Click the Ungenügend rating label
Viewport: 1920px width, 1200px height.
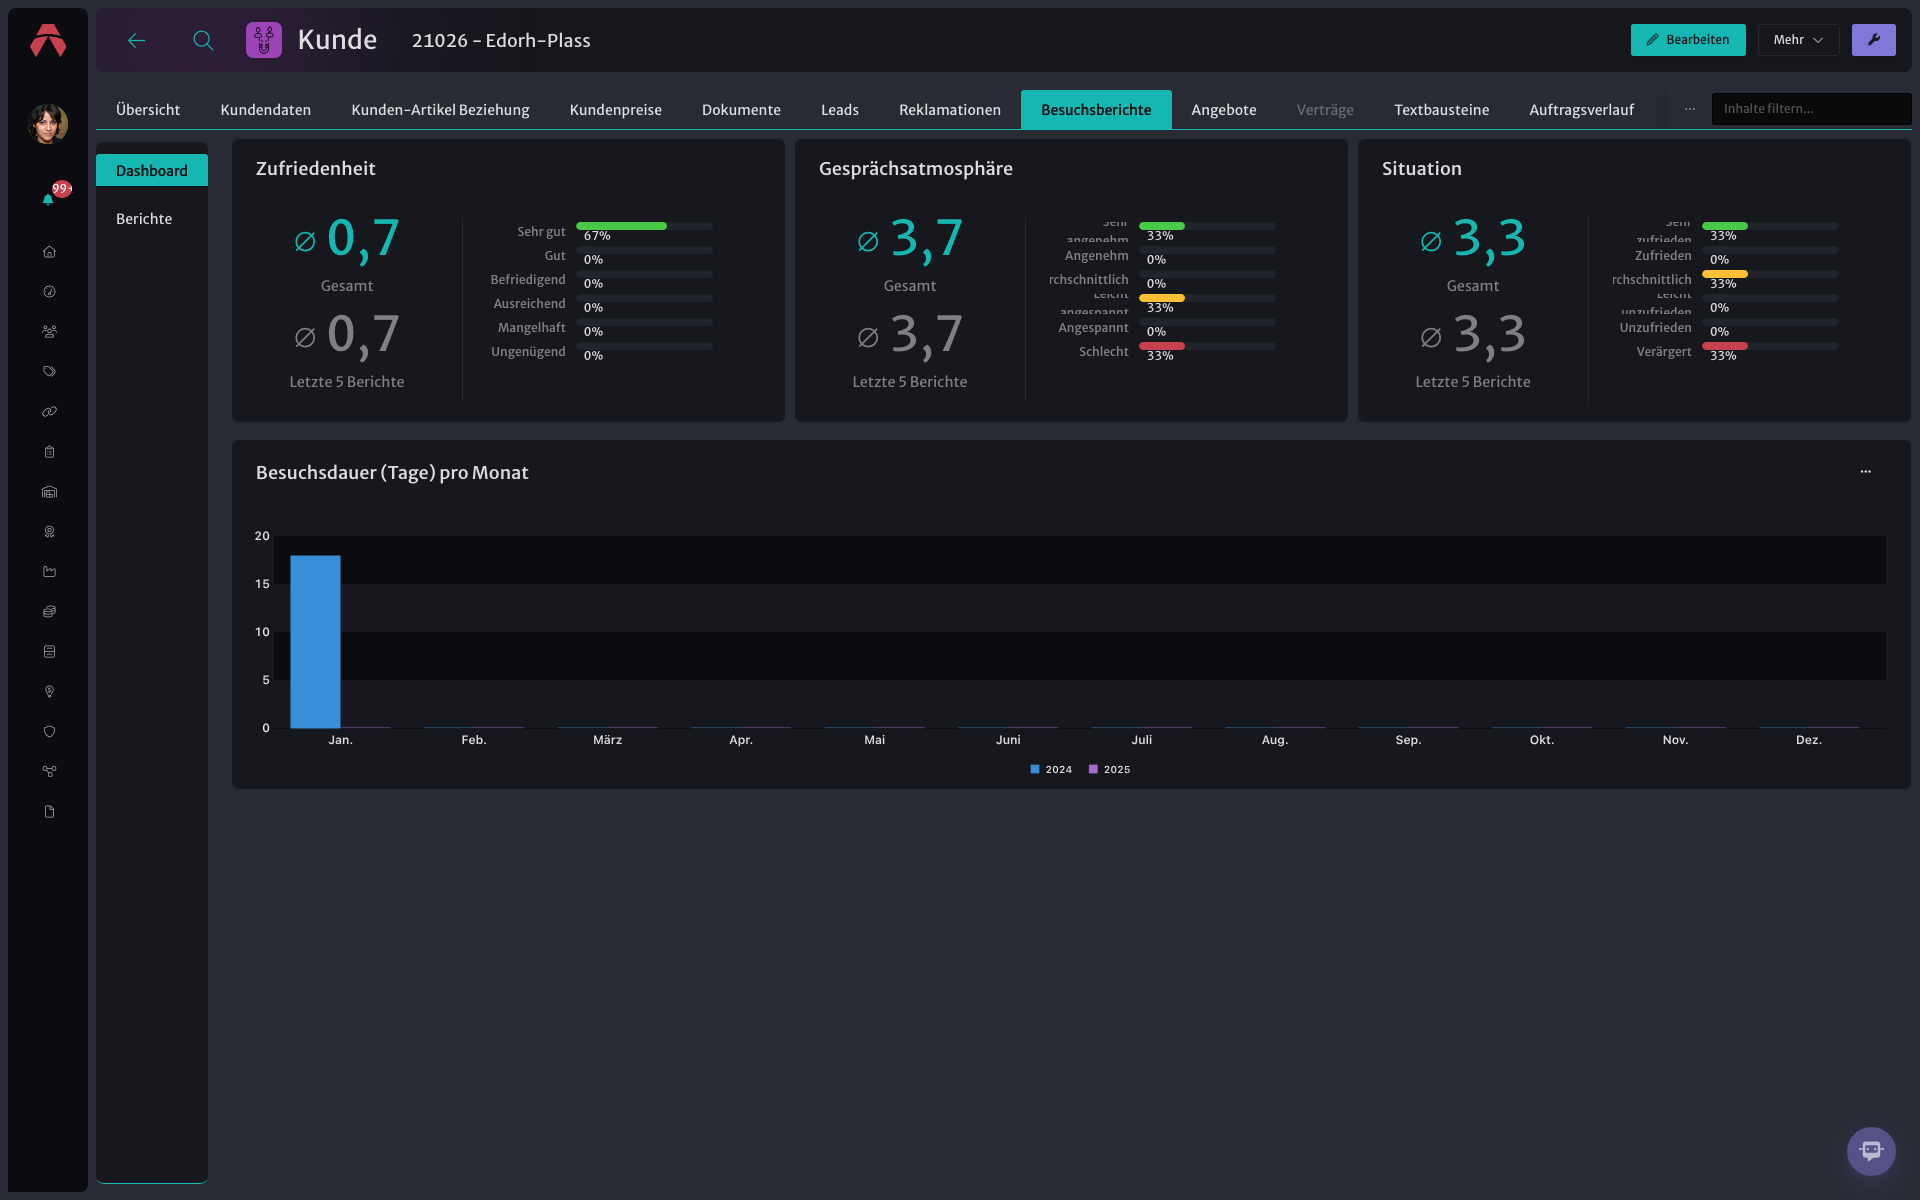[528, 352]
